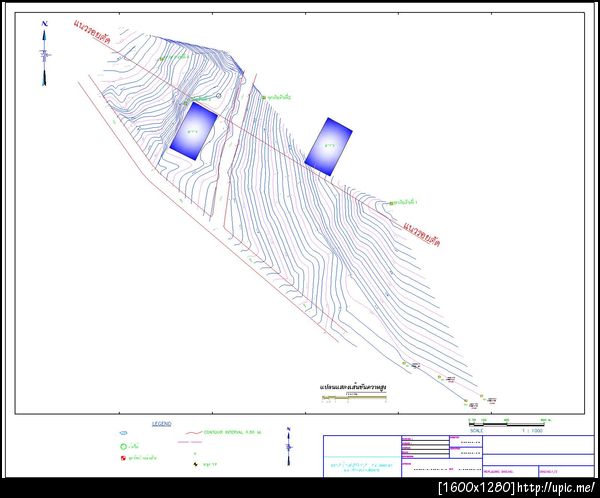Image resolution: width=600 pixels, height=498 pixels.
Task: Click the green marker label beside the right road edge
Action: coord(279,98)
